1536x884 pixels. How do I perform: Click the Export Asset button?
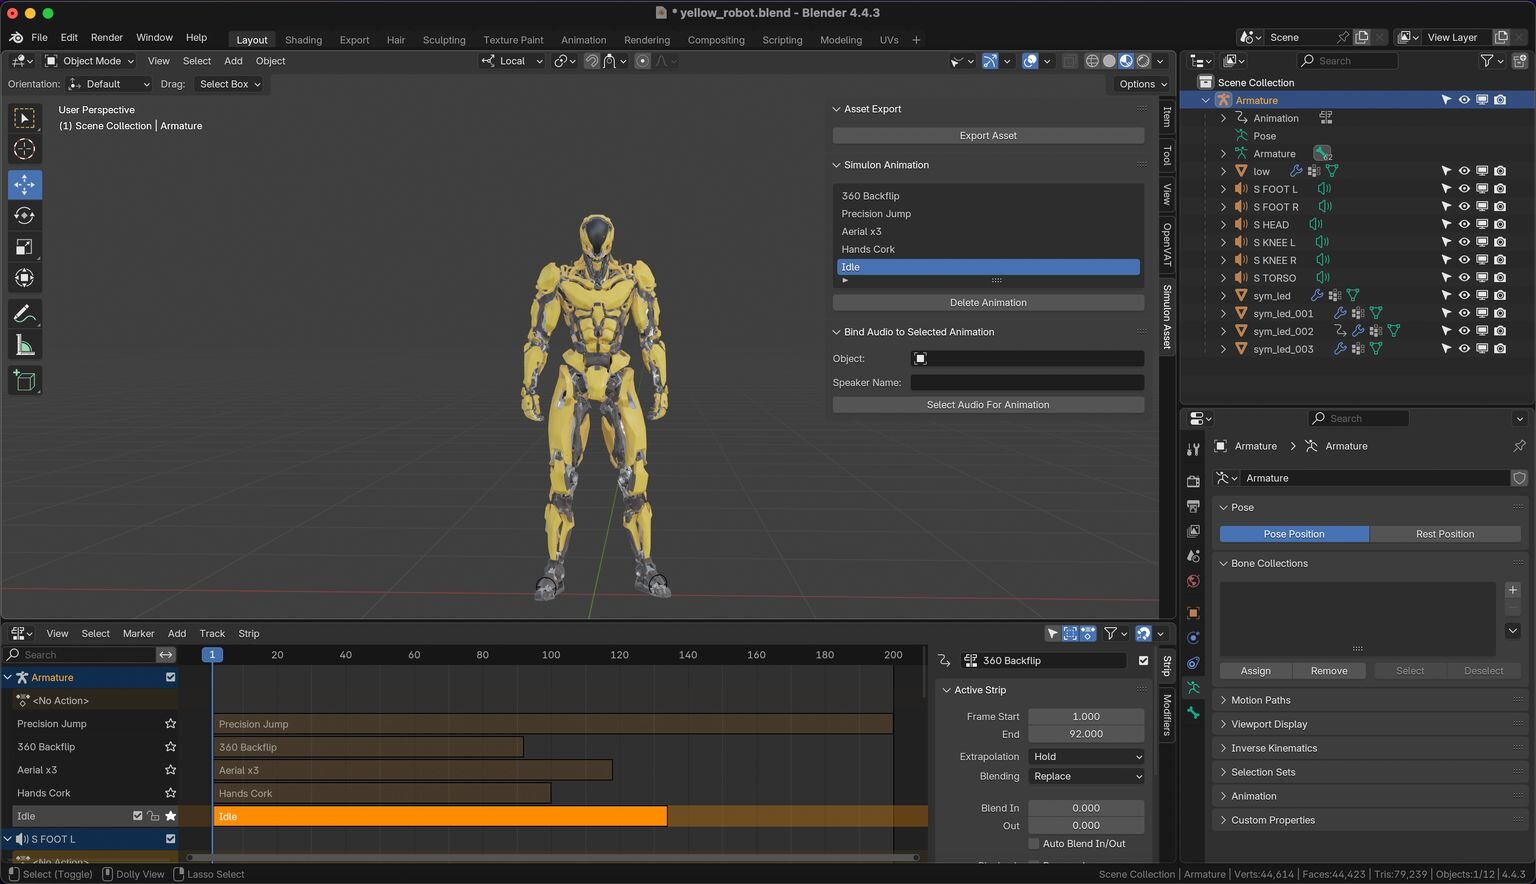987,136
